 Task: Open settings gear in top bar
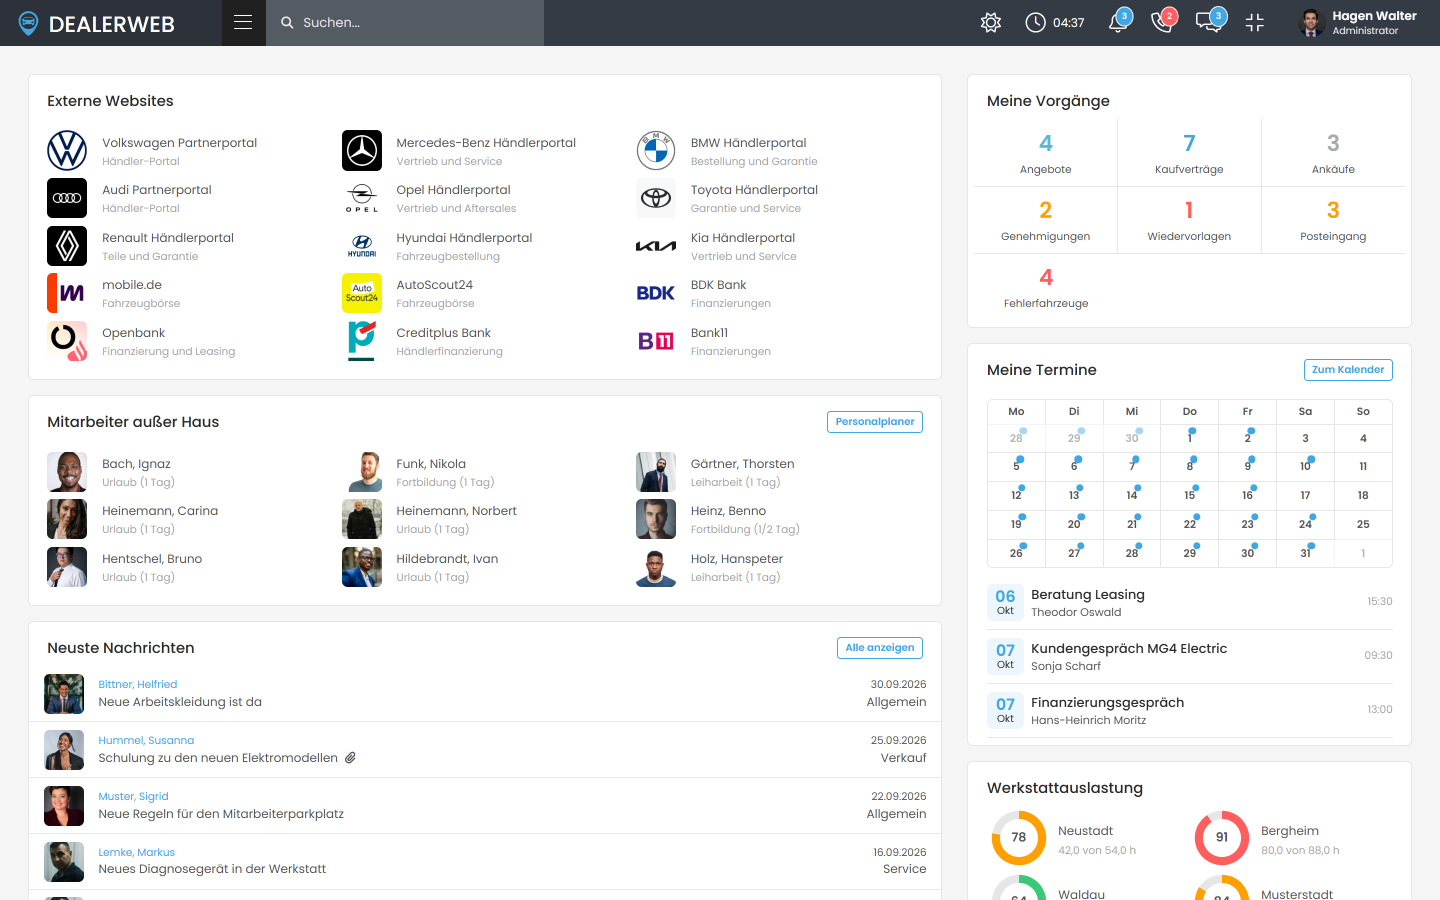[x=991, y=23]
